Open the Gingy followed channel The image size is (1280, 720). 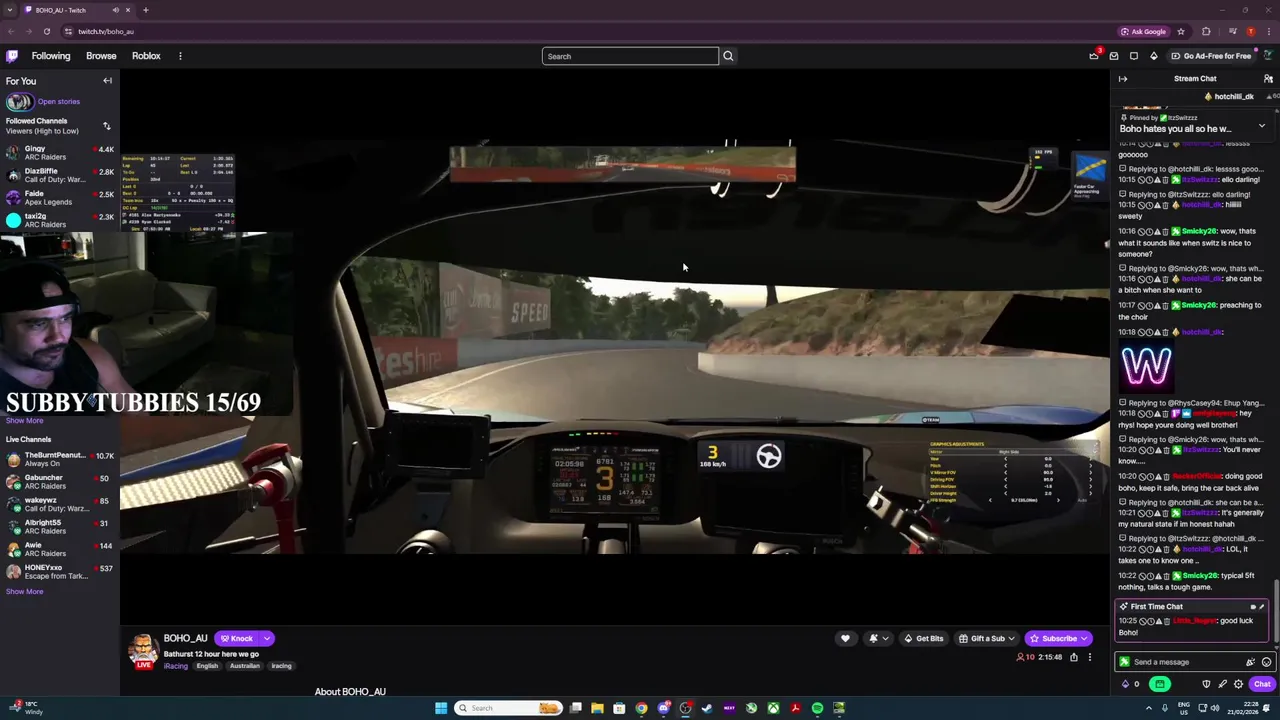(x=60, y=153)
